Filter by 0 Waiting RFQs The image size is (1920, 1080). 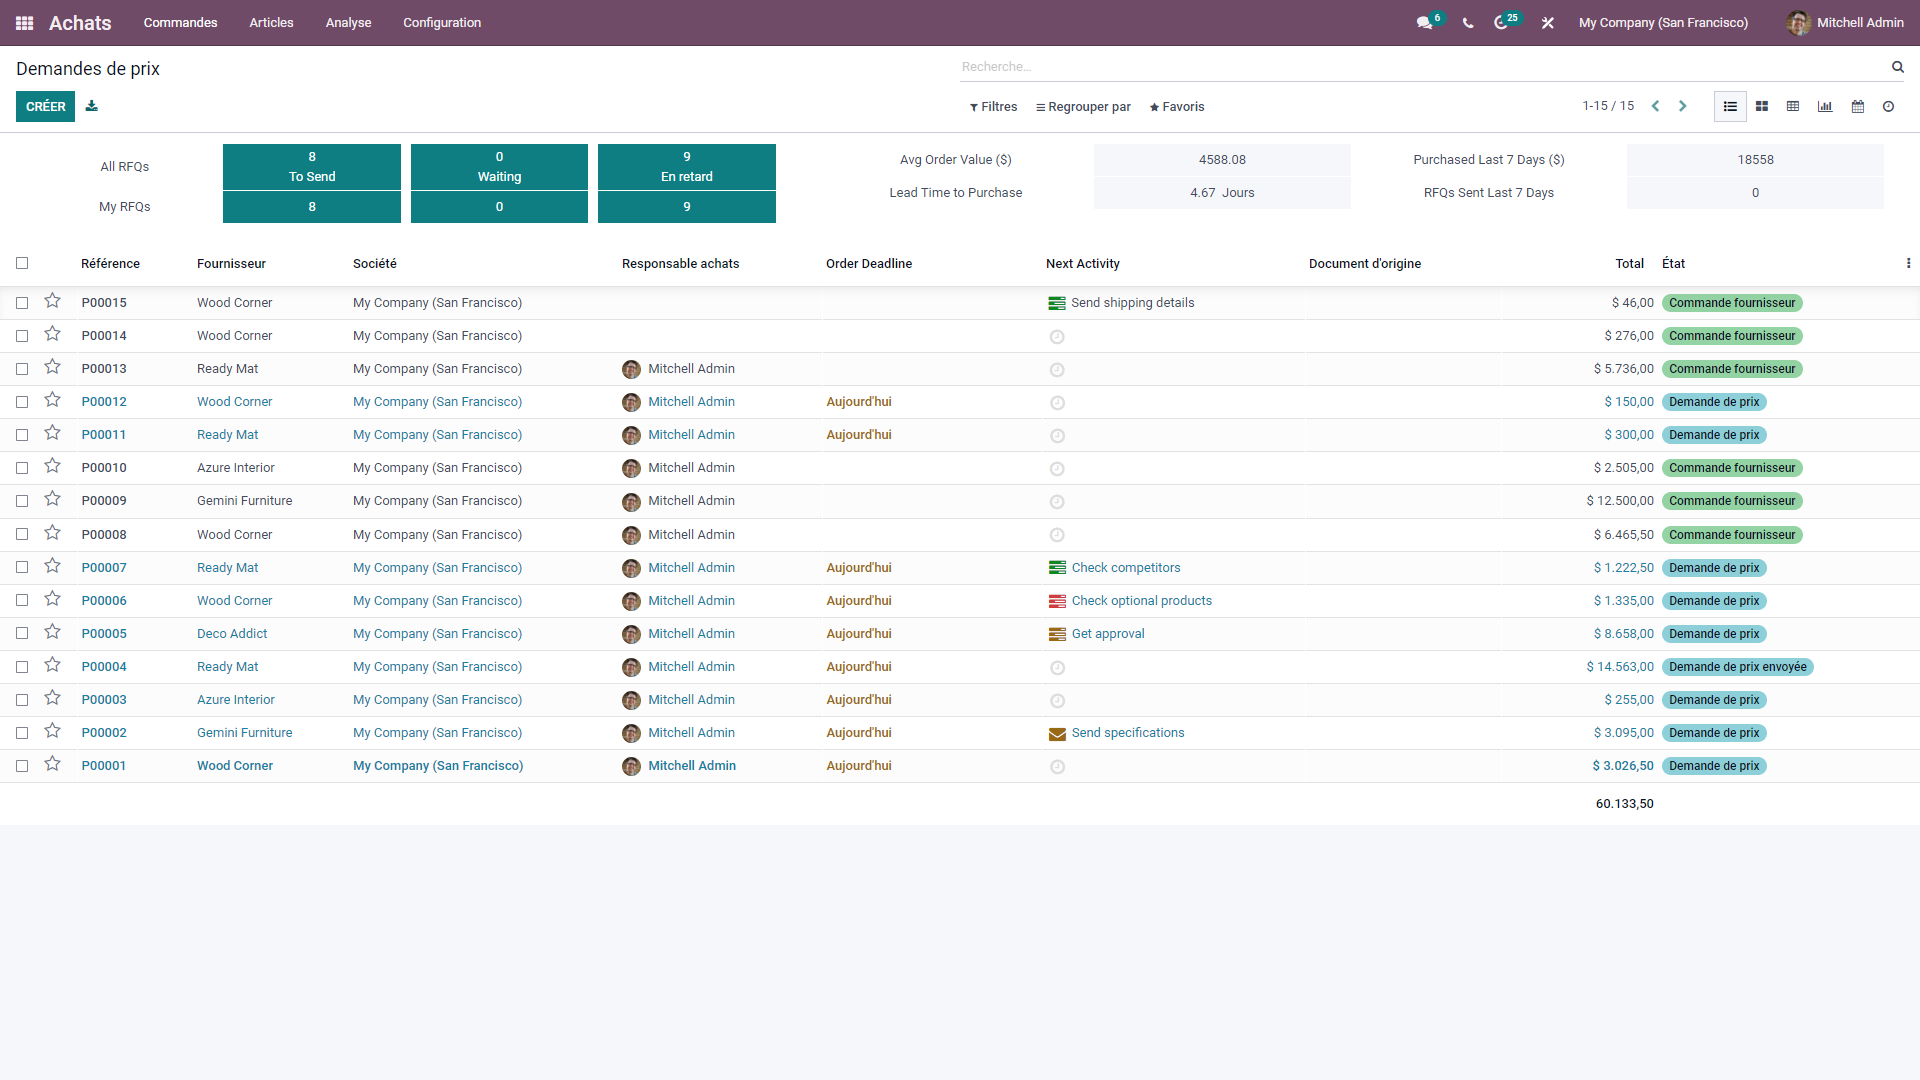click(499, 166)
